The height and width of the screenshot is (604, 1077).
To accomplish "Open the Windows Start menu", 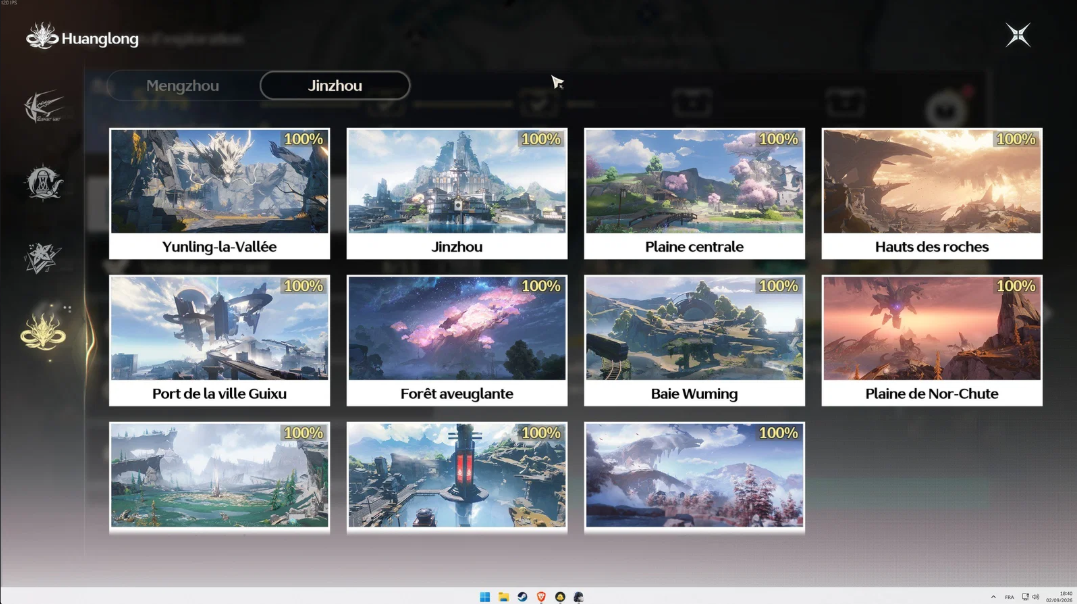I will tap(485, 596).
